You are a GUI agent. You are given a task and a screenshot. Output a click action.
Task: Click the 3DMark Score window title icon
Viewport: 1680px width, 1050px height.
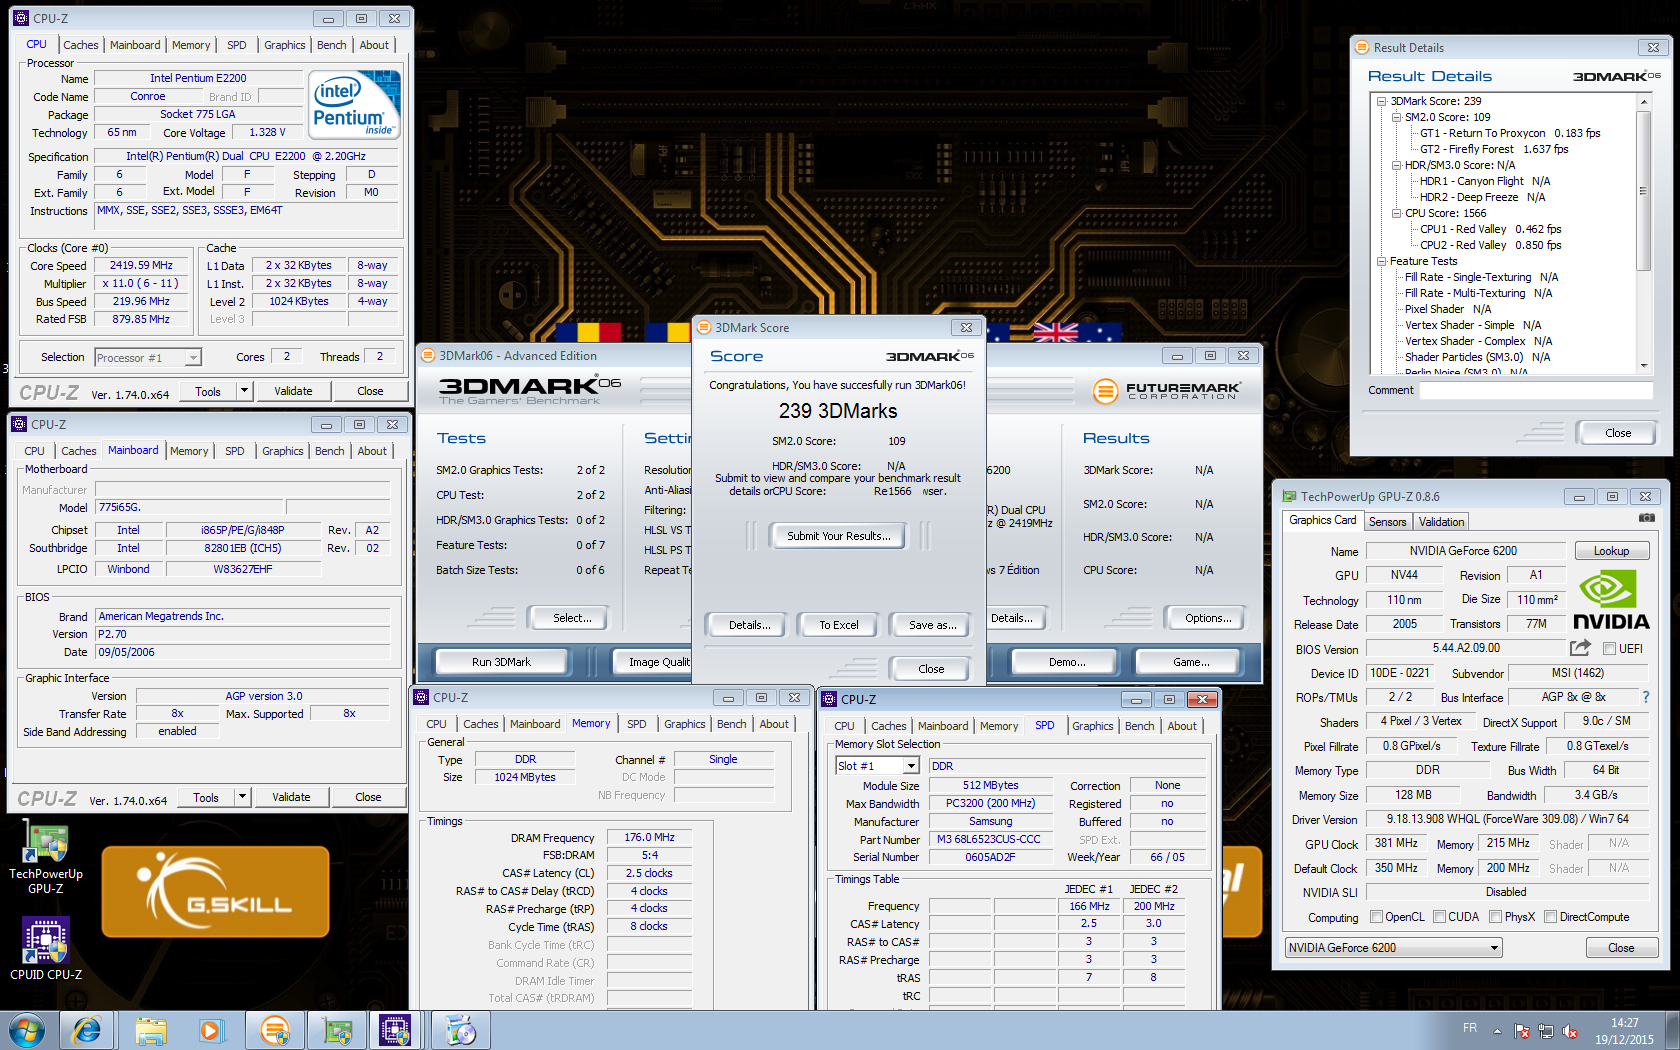[704, 327]
